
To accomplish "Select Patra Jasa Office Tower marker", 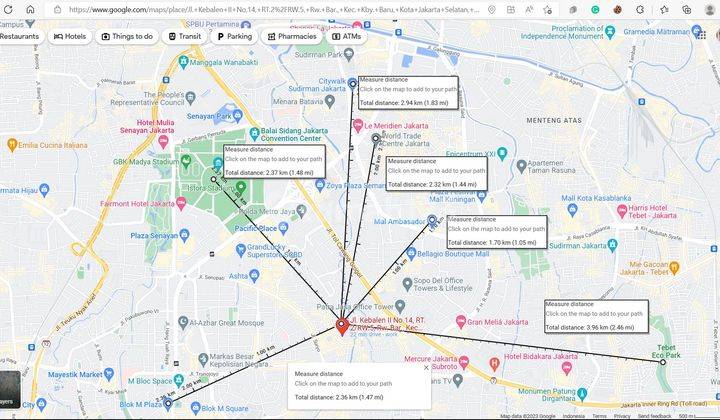I will (x=400, y=305).
